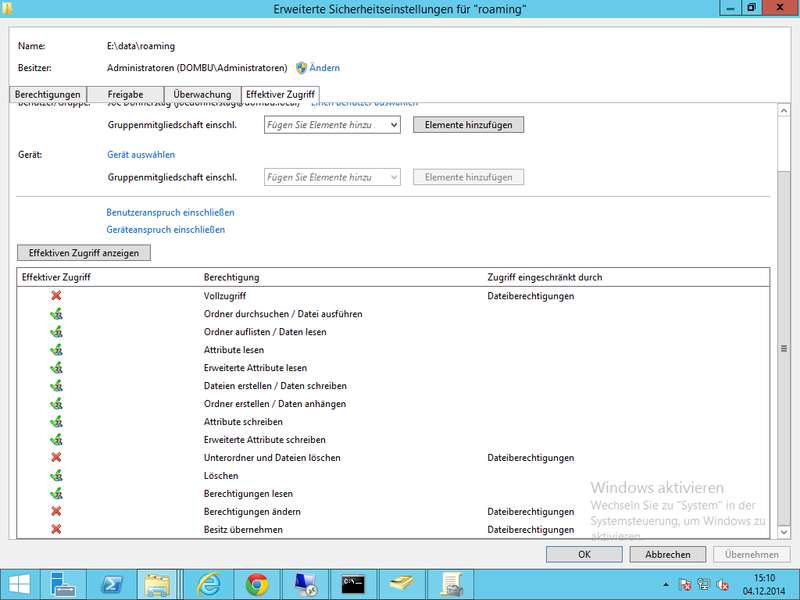
Task: Select the Effektiver Zugriff tab
Action: coord(280,94)
